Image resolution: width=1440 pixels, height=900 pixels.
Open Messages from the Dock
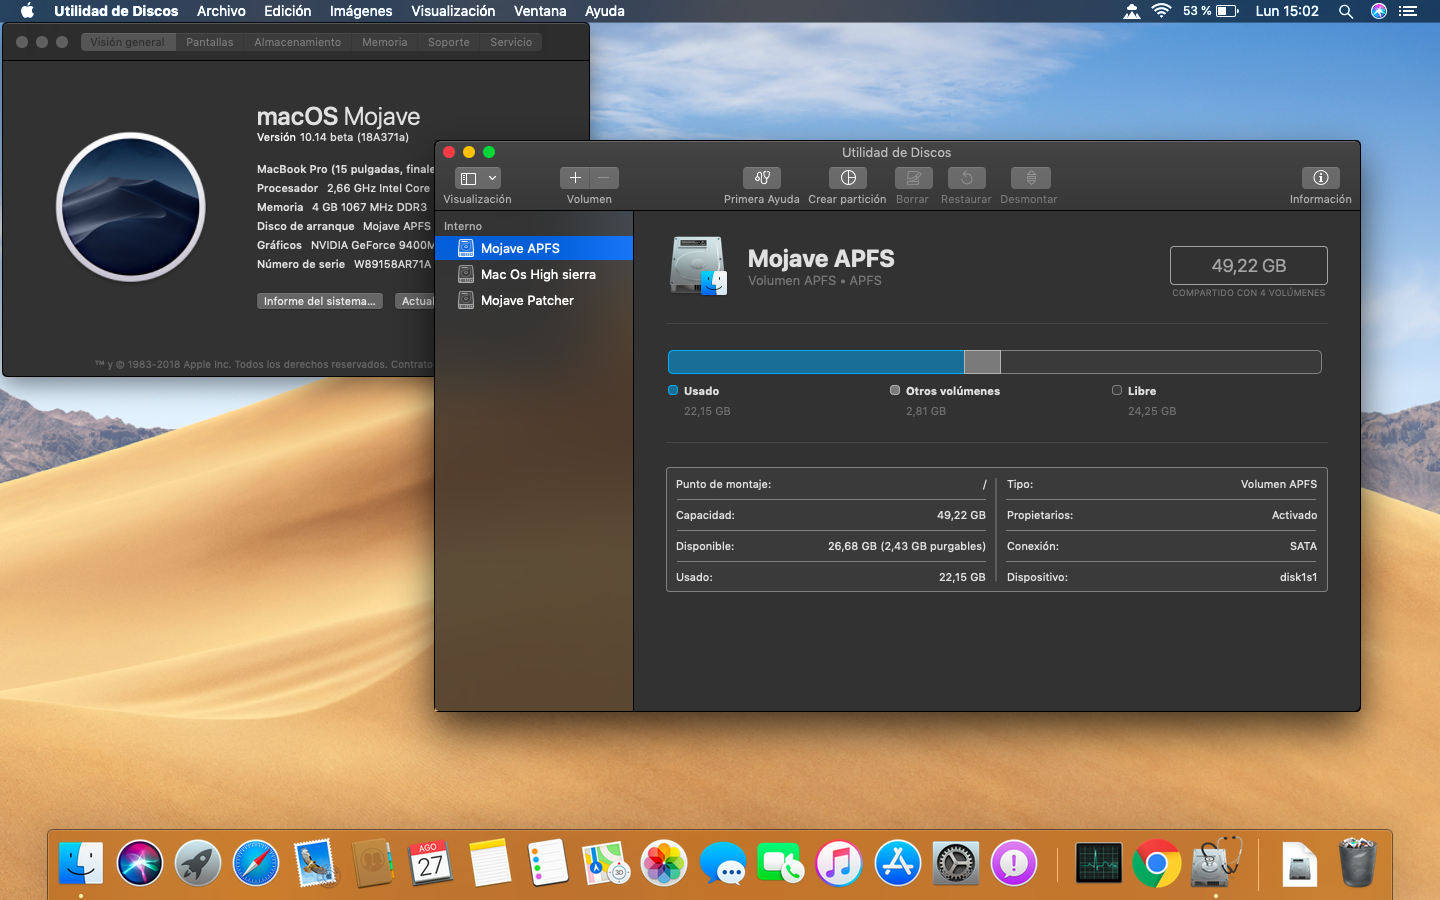(x=723, y=863)
